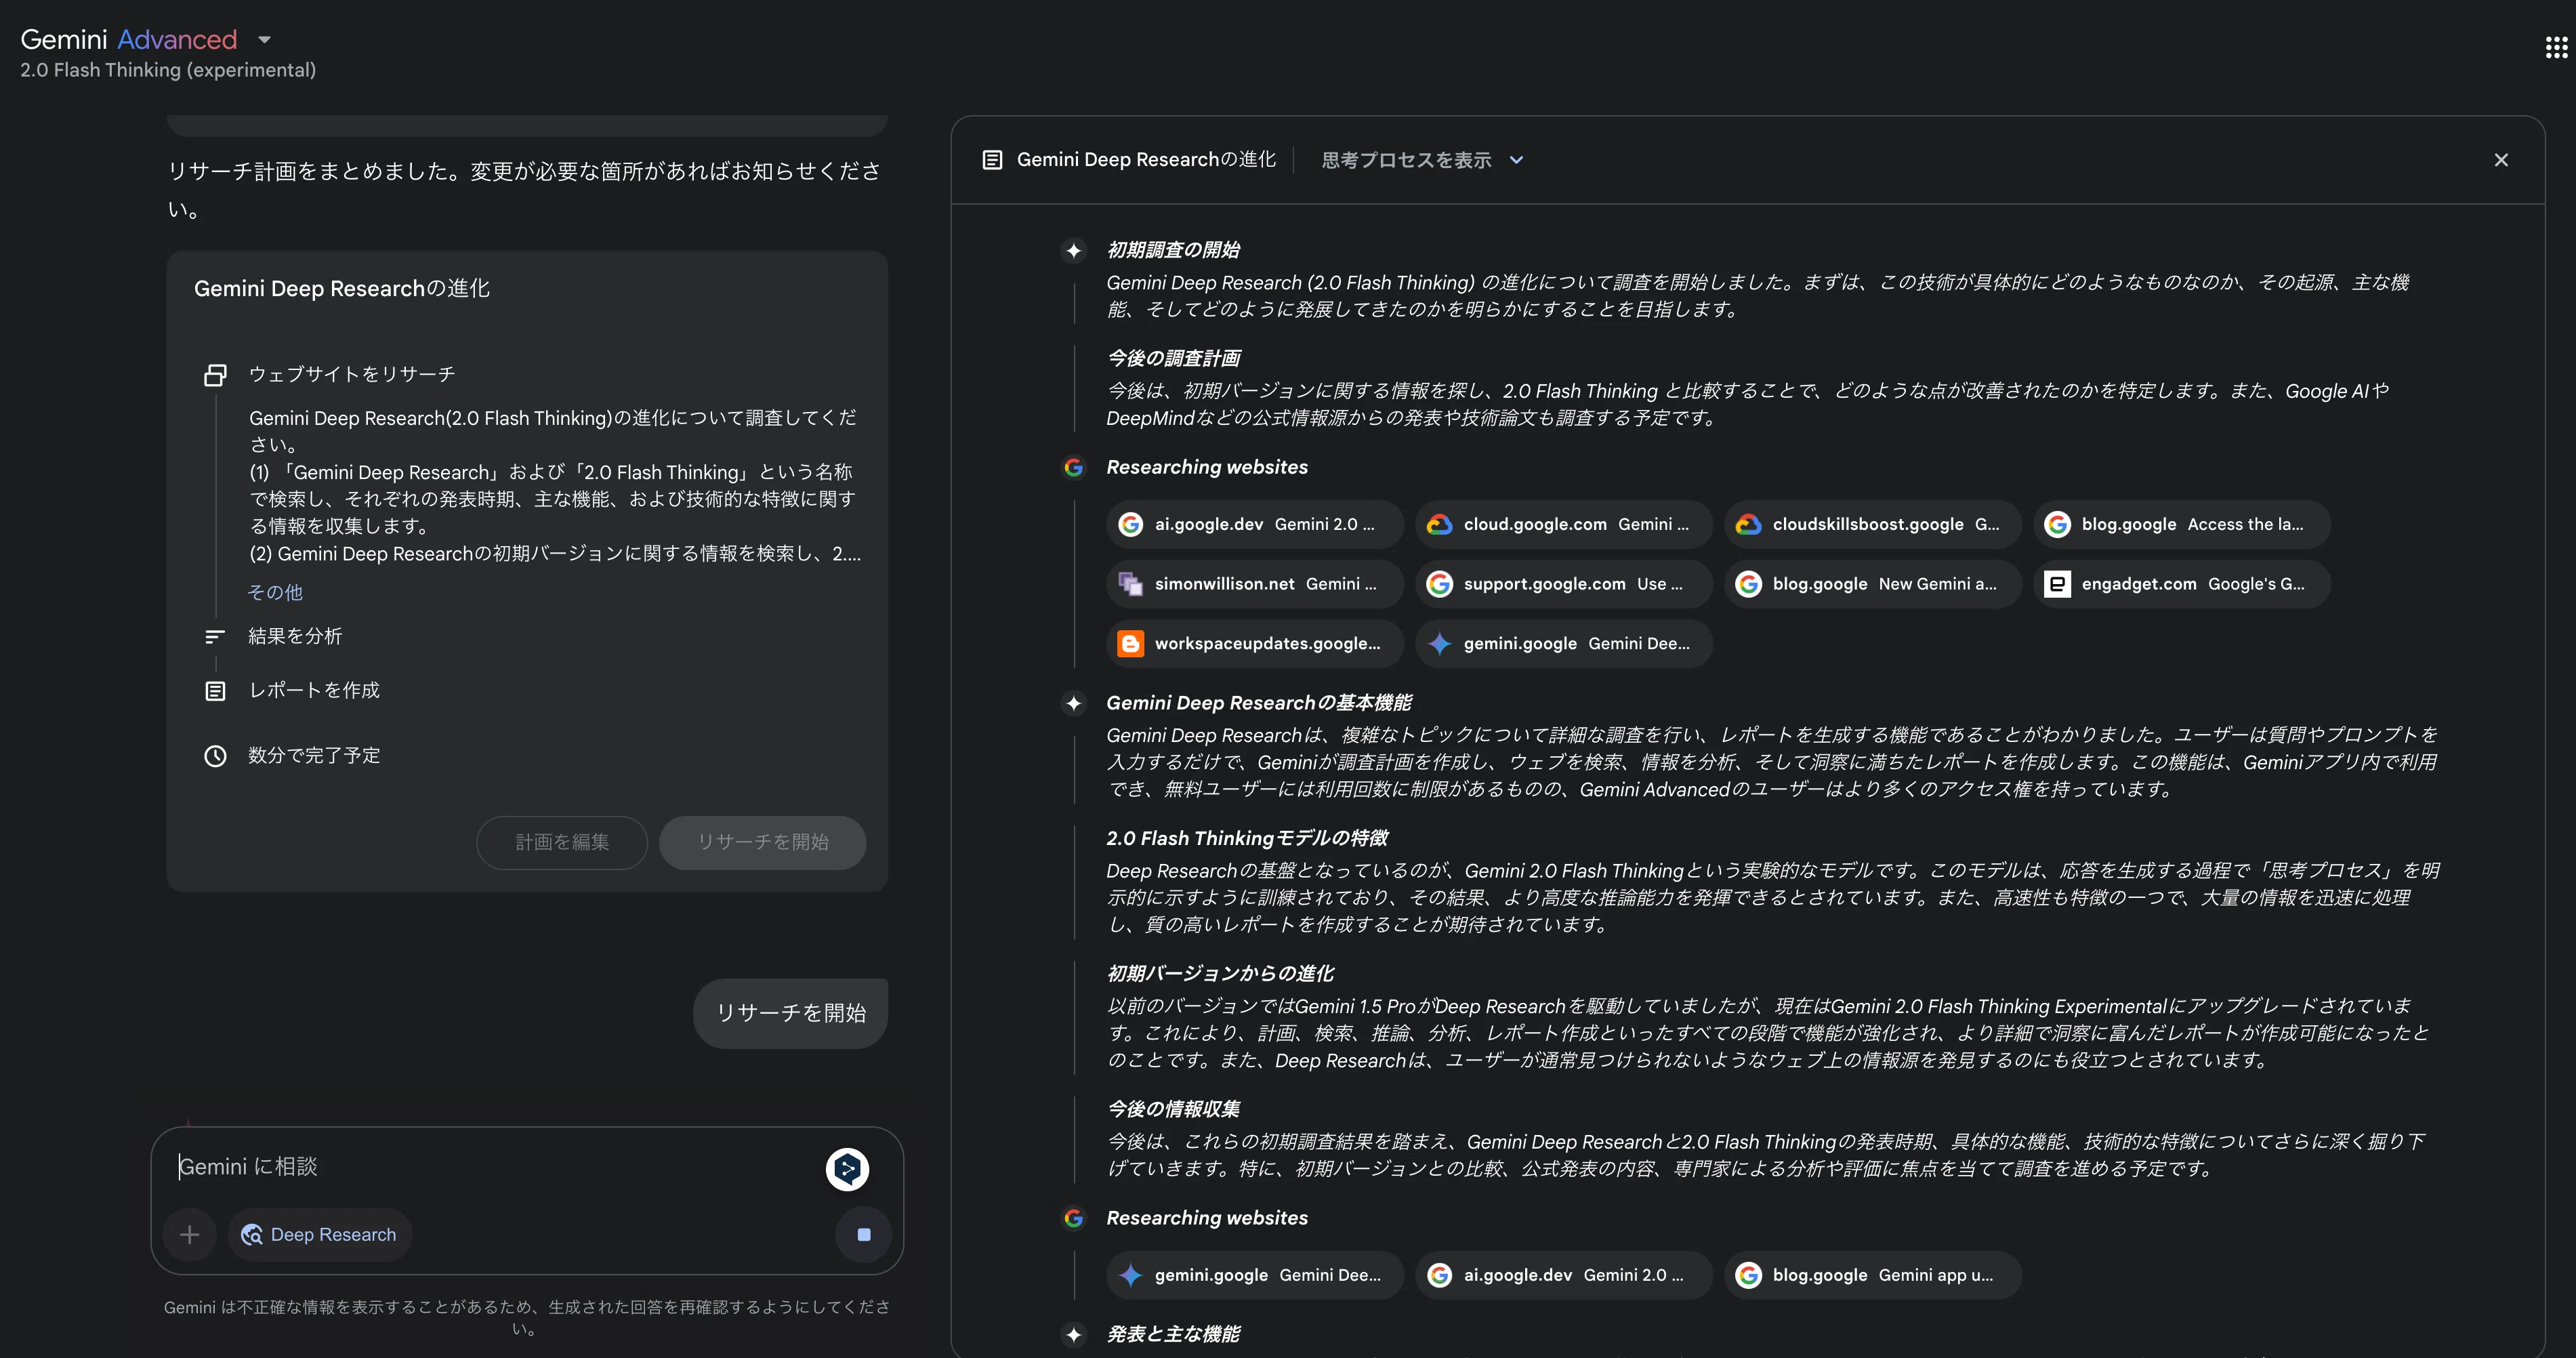Click the リサーチを開始 user message bubble
Viewport: 2576px width, 1358px height.
790,1013
